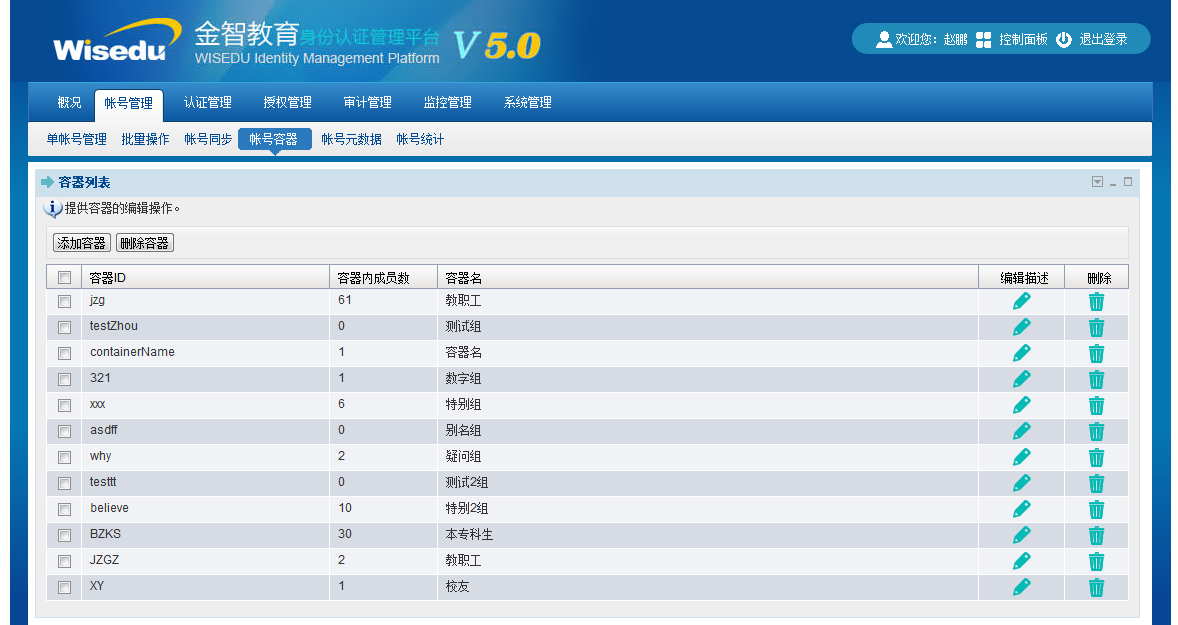Click the edit pencil icon for jzg row
Viewport: 1178px width, 625px height.
[1021, 301]
